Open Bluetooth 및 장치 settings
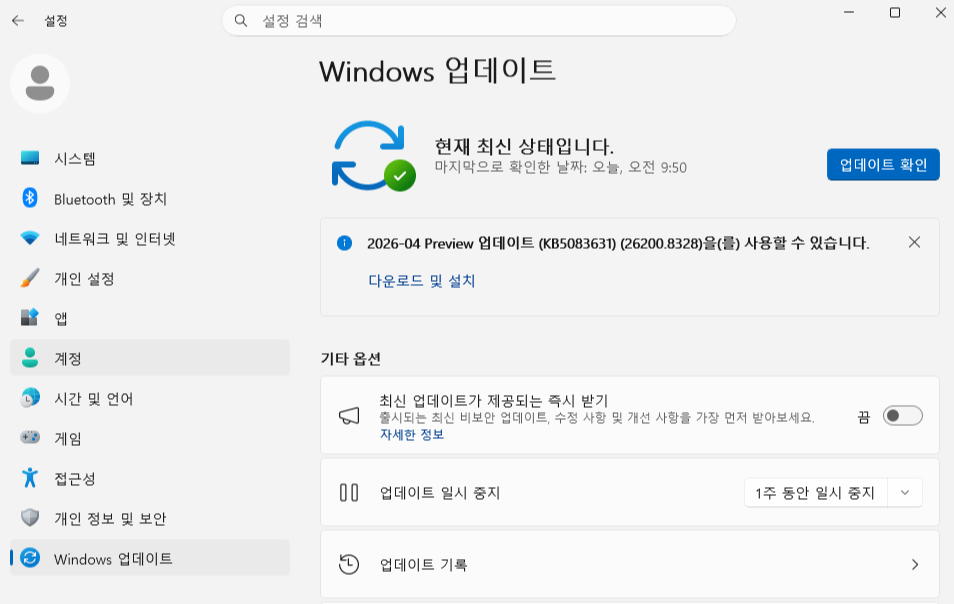Image resolution: width=954 pixels, height=604 pixels. coord(150,198)
